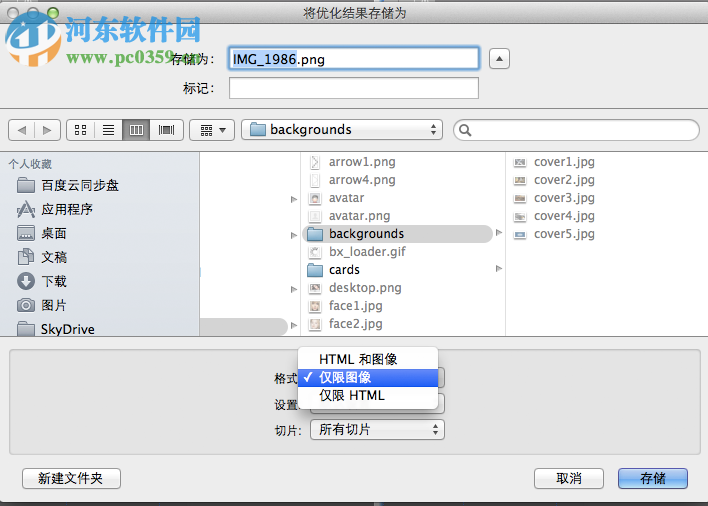Screen dimensions: 708x506
Task: Click the 图片 camera icon
Action: tap(26, 305)
